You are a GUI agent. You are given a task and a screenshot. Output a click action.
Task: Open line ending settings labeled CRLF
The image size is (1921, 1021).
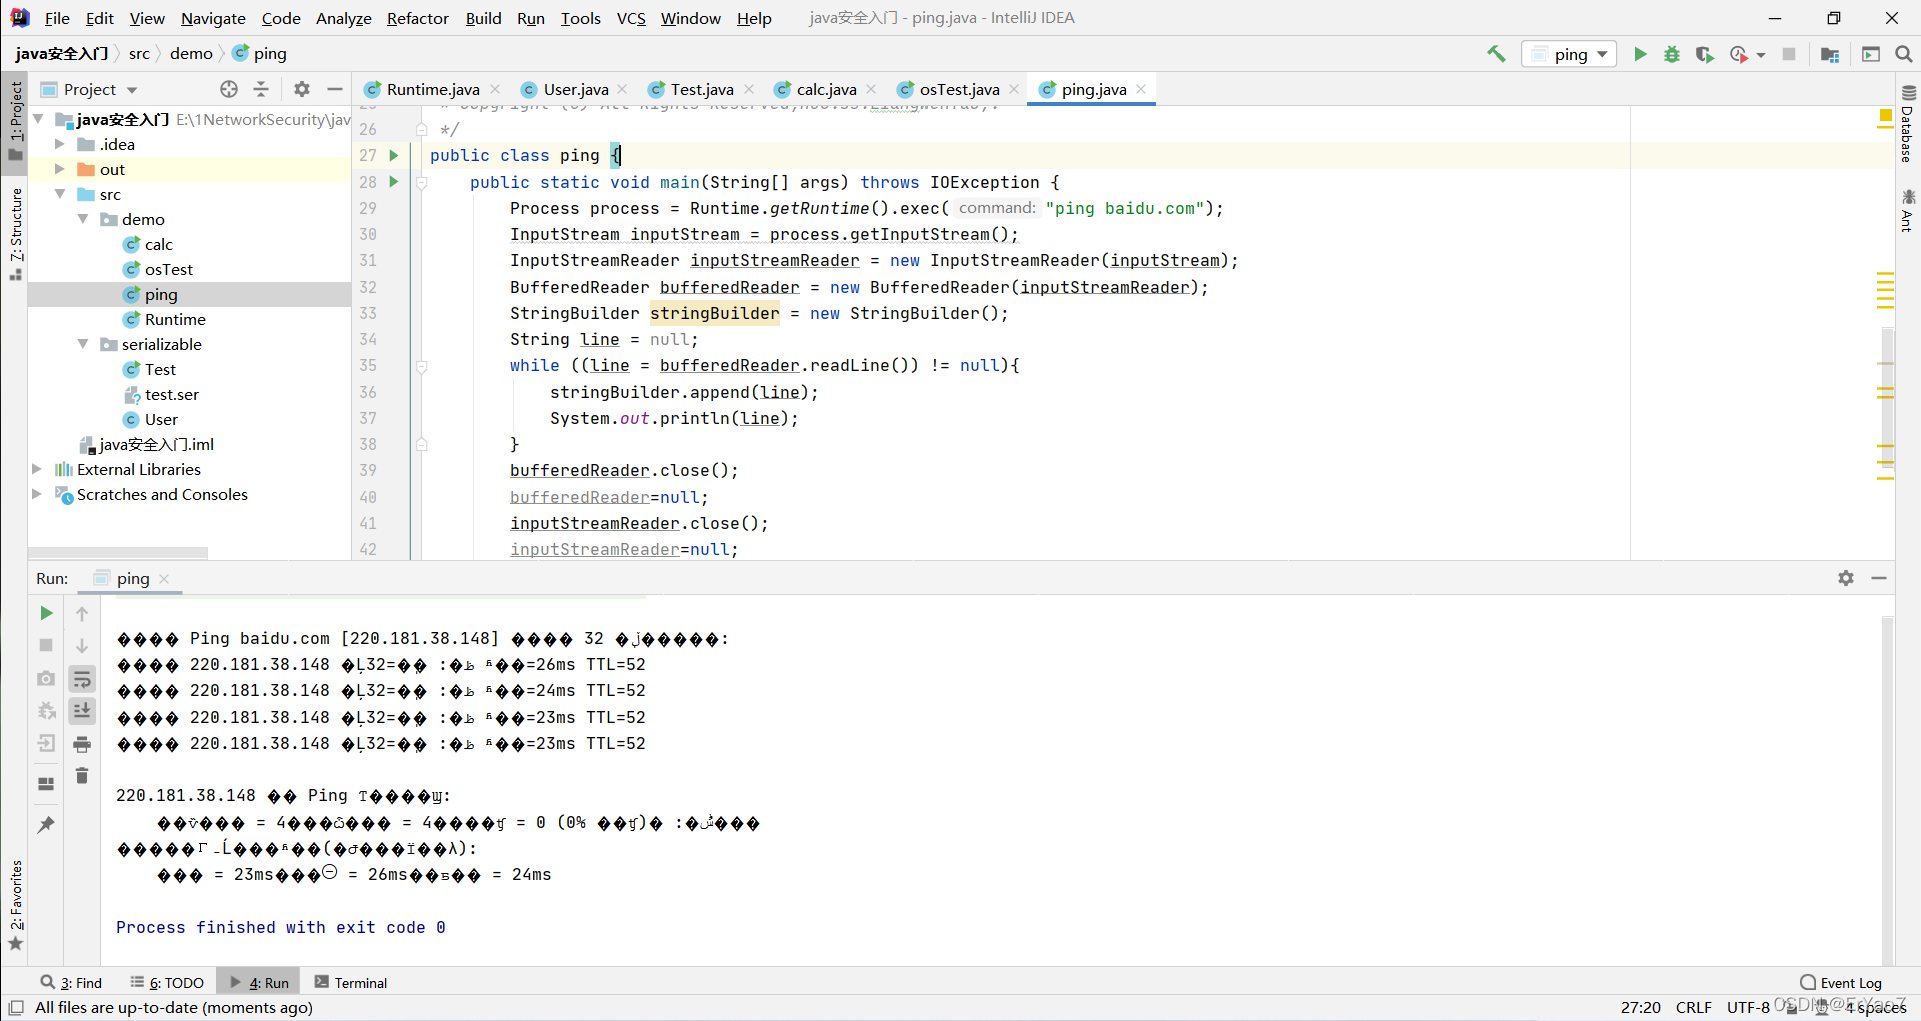pyautogui.click(x=1694, y=1007)
